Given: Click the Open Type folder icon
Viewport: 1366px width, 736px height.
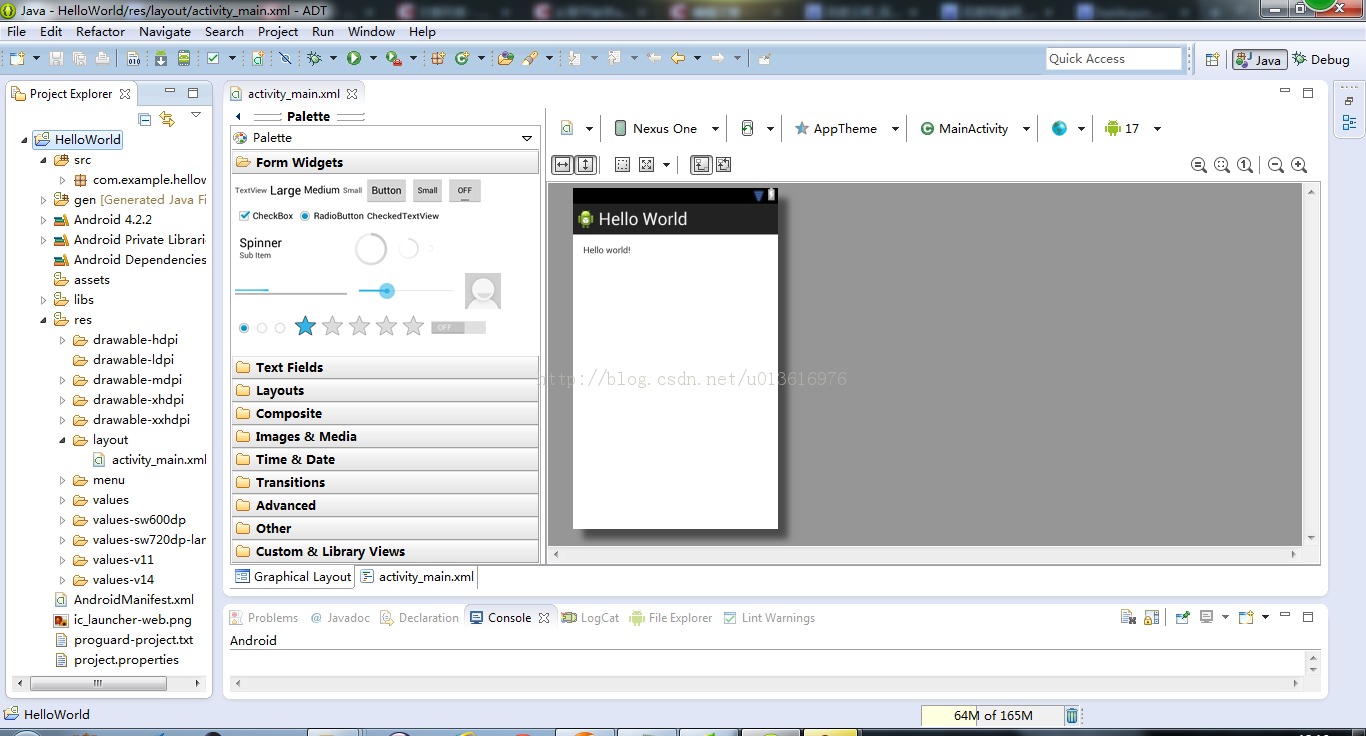Looking at the screenshot, I should click(x=506, y=59).
